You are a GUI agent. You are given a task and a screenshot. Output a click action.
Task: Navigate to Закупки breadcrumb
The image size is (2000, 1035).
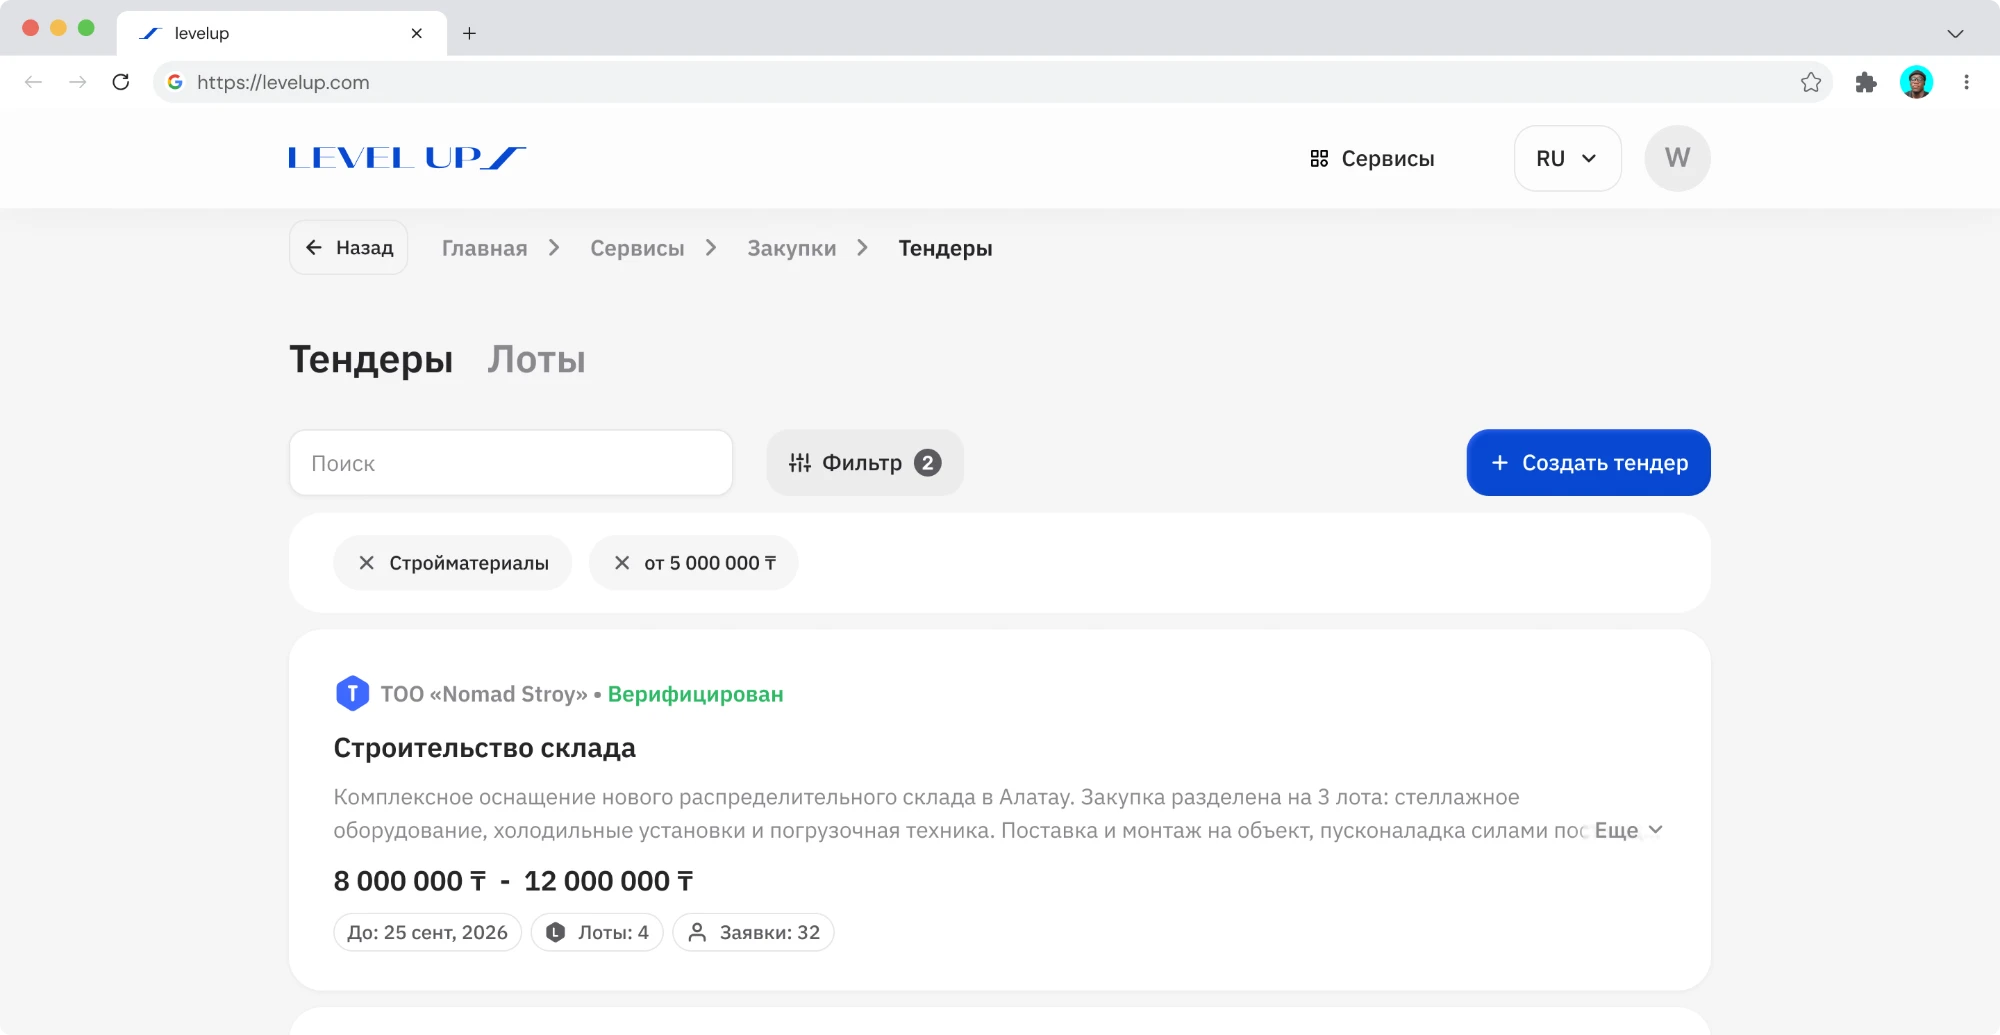click(x=792, y=248)
